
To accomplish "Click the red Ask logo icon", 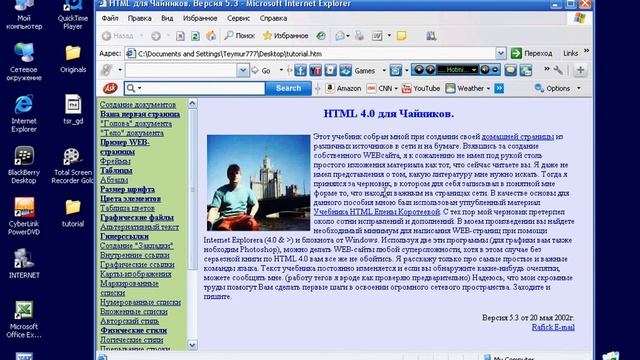I will click(110, 88).
